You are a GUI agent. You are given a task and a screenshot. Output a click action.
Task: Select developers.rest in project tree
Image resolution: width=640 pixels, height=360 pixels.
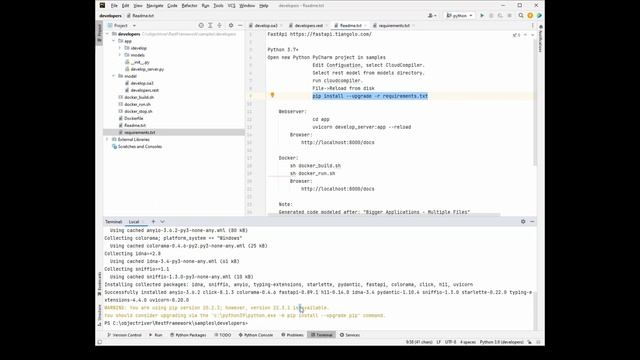pyautogui.click(x=144, y=90)
